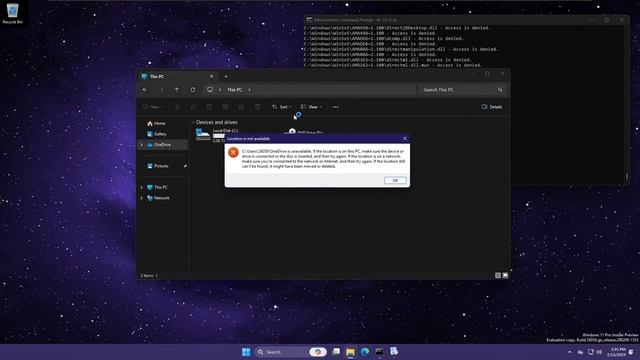Image resolution: width=640 pixels, height=360 pixels.
Task: Go back in File Explorer
Action: (145, 90)
